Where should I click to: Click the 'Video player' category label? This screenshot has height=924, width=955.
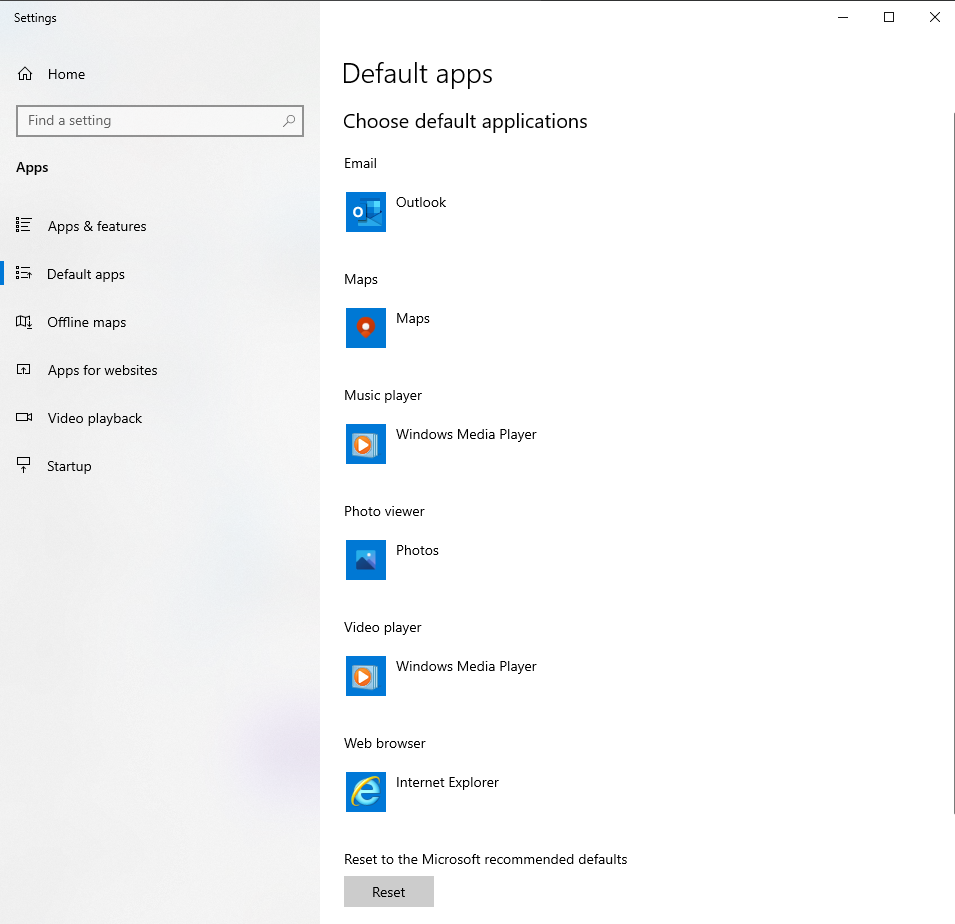382,627
